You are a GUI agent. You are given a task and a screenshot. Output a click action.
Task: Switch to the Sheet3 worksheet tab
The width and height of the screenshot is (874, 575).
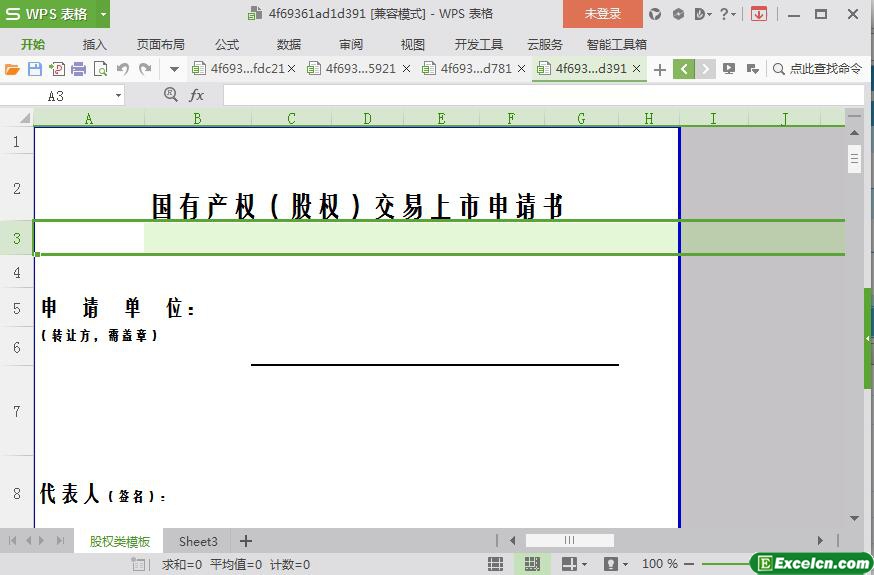coord(198,541)
